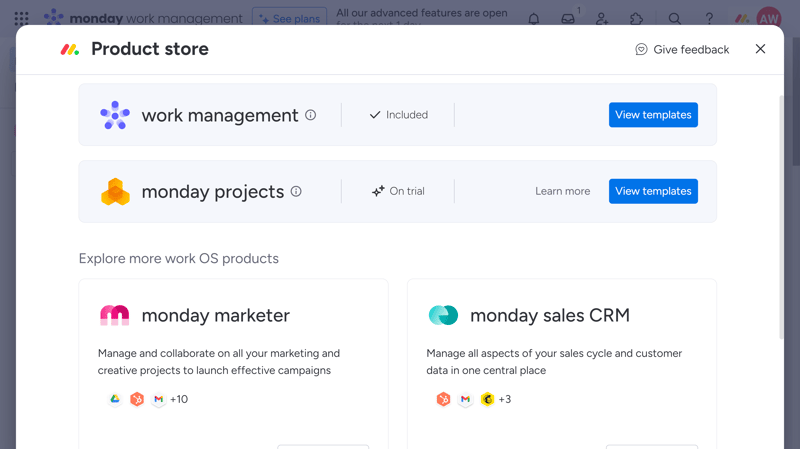This screenshot has height=449, width=800.
Task: Click the Gmail icon in sales CRM card
Action: pyautogui.click(x=465, y=399)
